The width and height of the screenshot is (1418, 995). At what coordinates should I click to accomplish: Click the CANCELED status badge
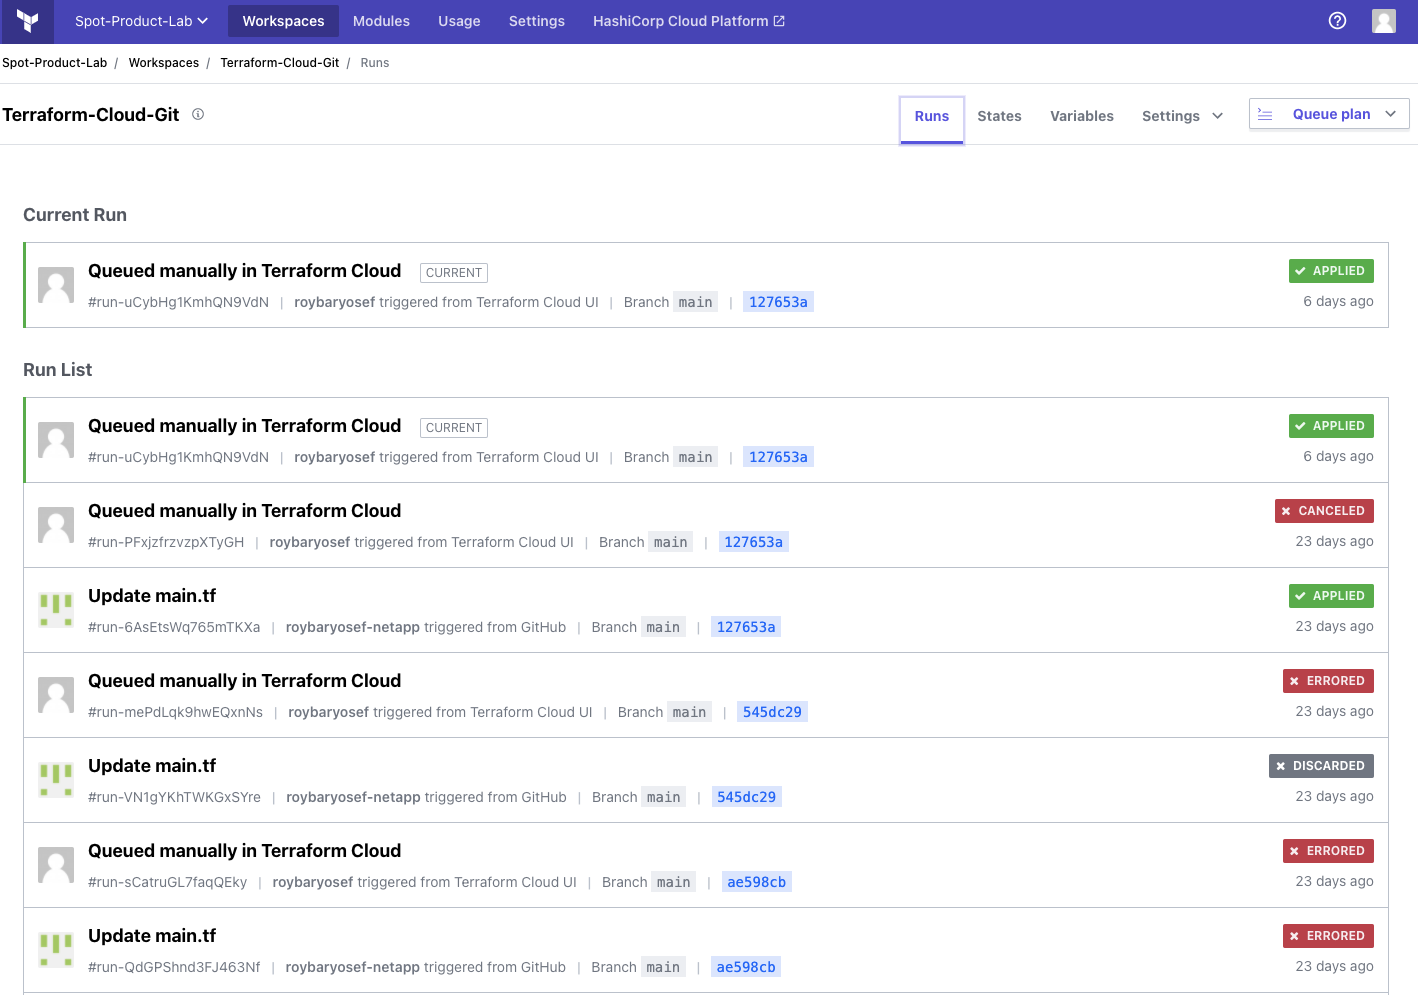tap(1324, 511)
